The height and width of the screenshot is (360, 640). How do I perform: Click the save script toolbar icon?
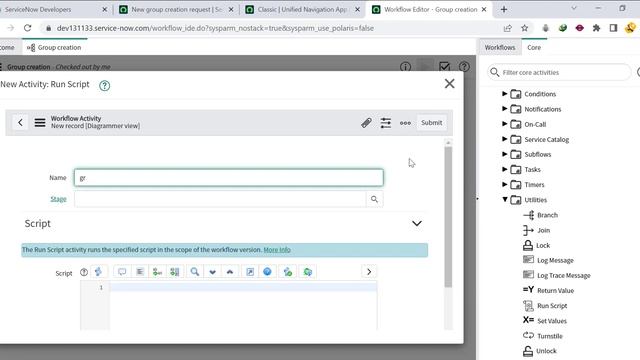pyautogui.click(x=288, y=272)
